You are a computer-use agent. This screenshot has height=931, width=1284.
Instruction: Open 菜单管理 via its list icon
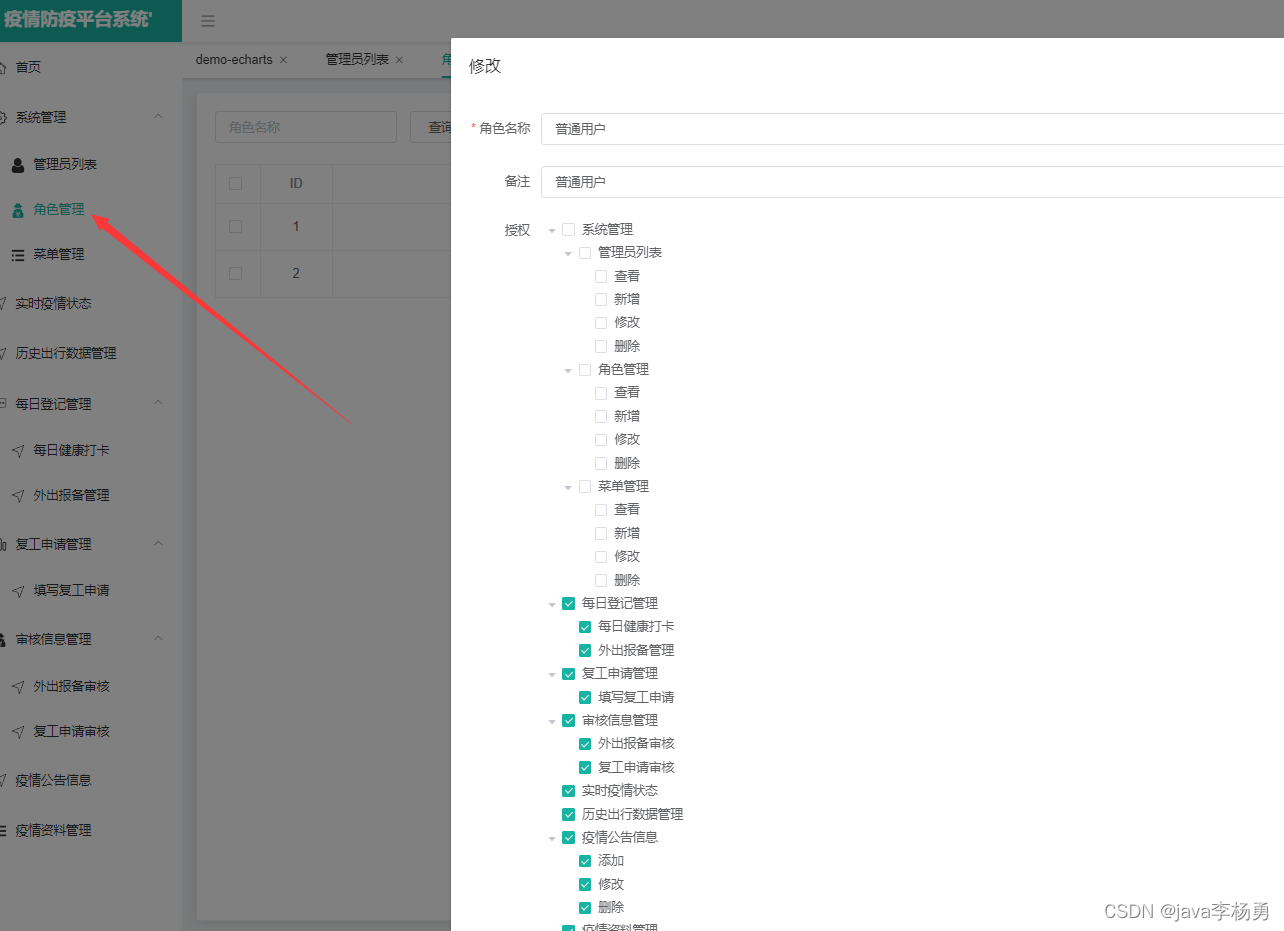(17, 254)
